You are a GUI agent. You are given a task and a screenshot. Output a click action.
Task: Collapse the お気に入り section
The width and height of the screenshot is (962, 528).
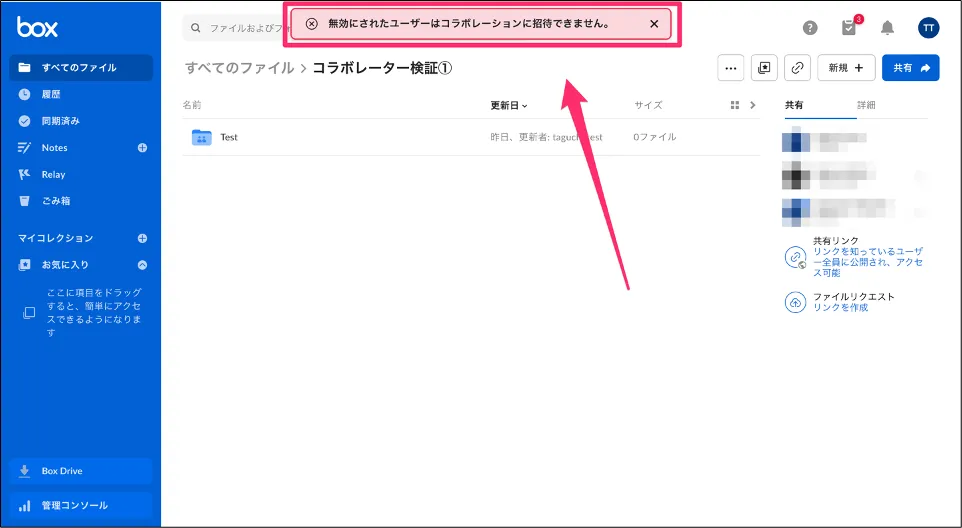(142, 265)
